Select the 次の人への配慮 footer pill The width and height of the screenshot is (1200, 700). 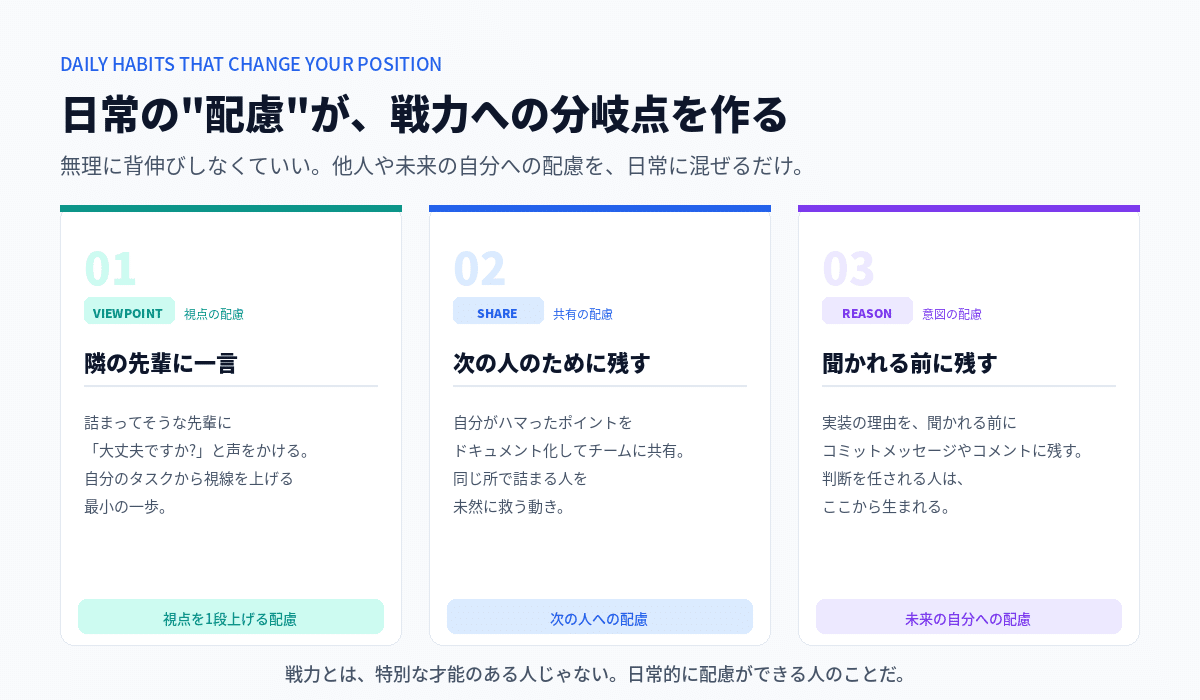coord(600,617)
